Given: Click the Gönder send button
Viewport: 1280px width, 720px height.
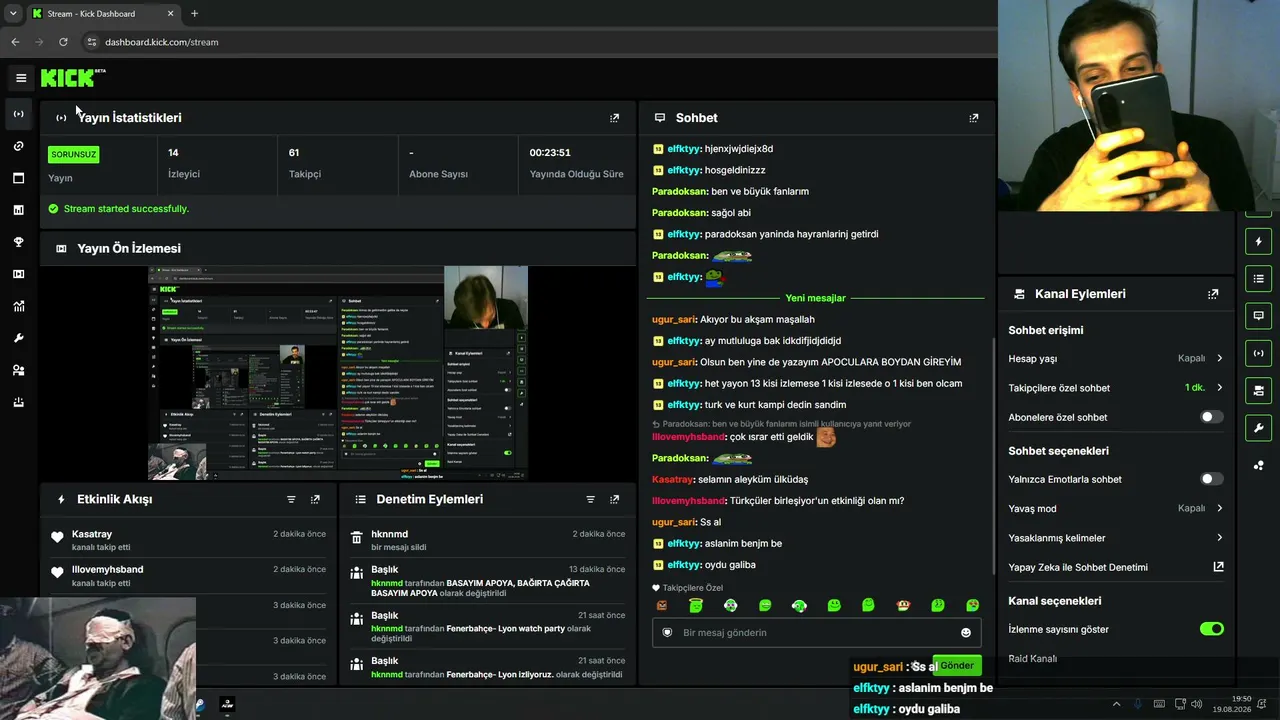Looking at the screenshot, I should coord(955,666).
